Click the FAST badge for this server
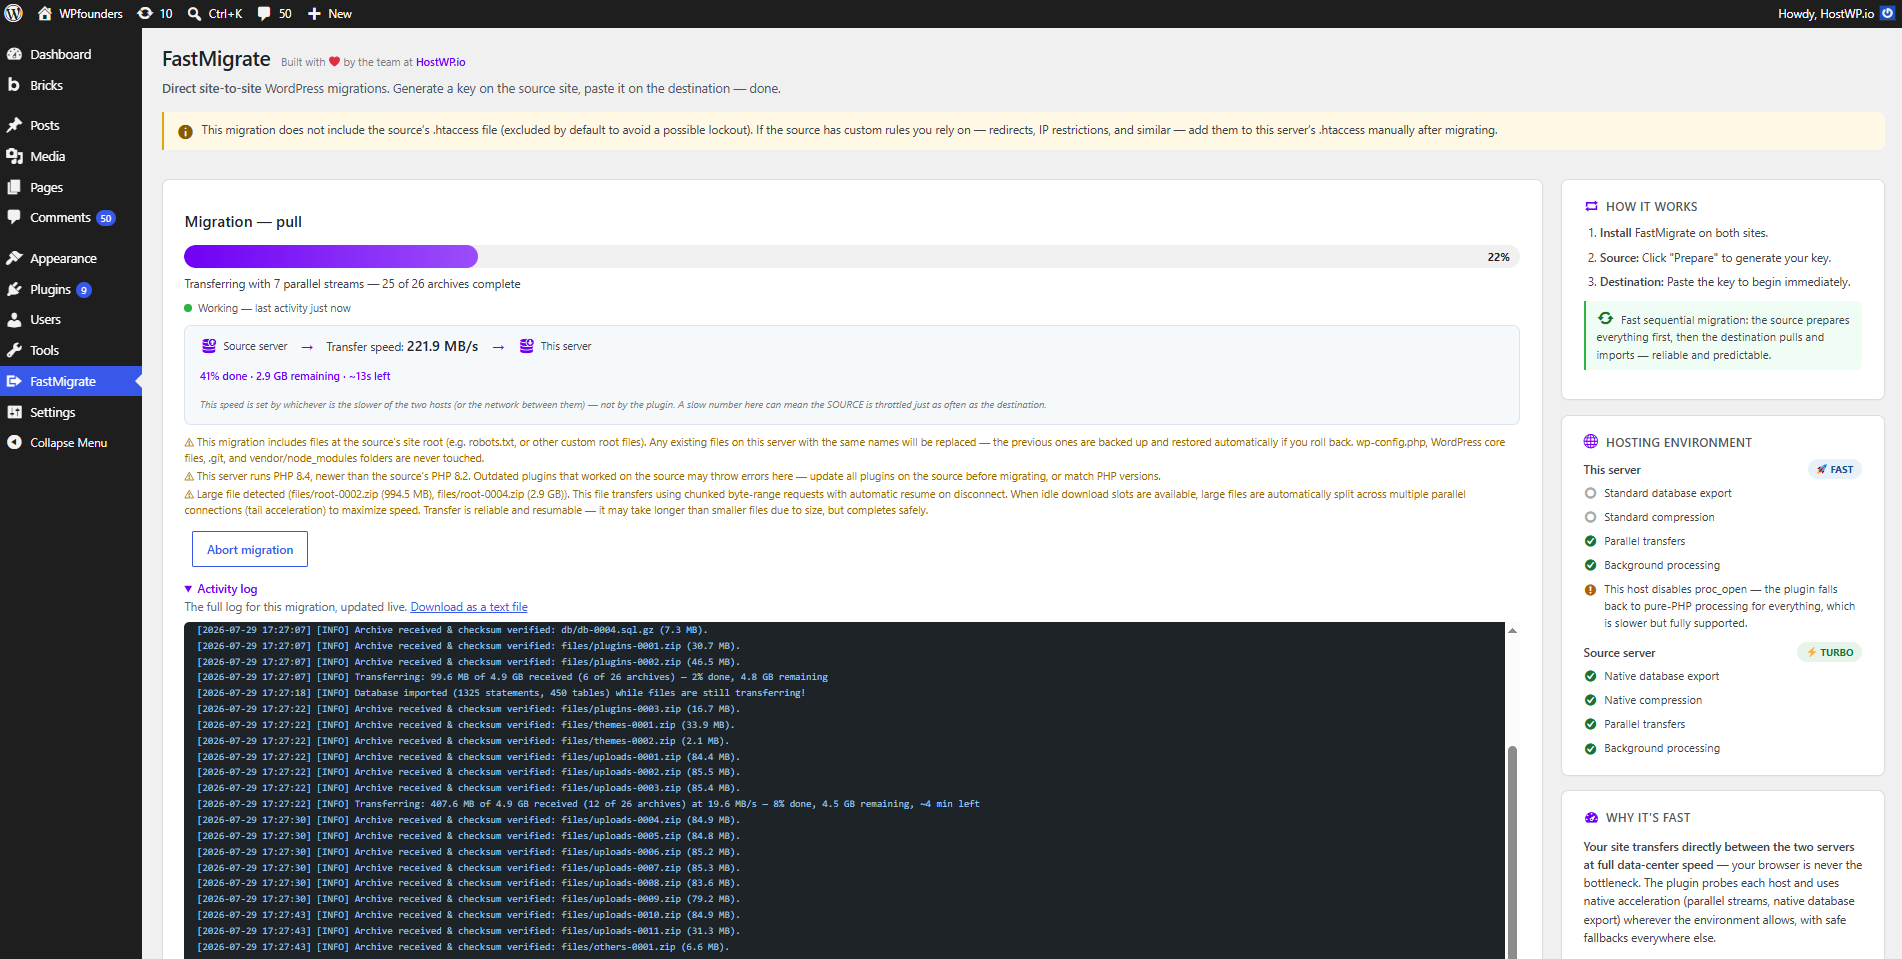This screenshot has width=1902, height=959. click(1835, 469)
